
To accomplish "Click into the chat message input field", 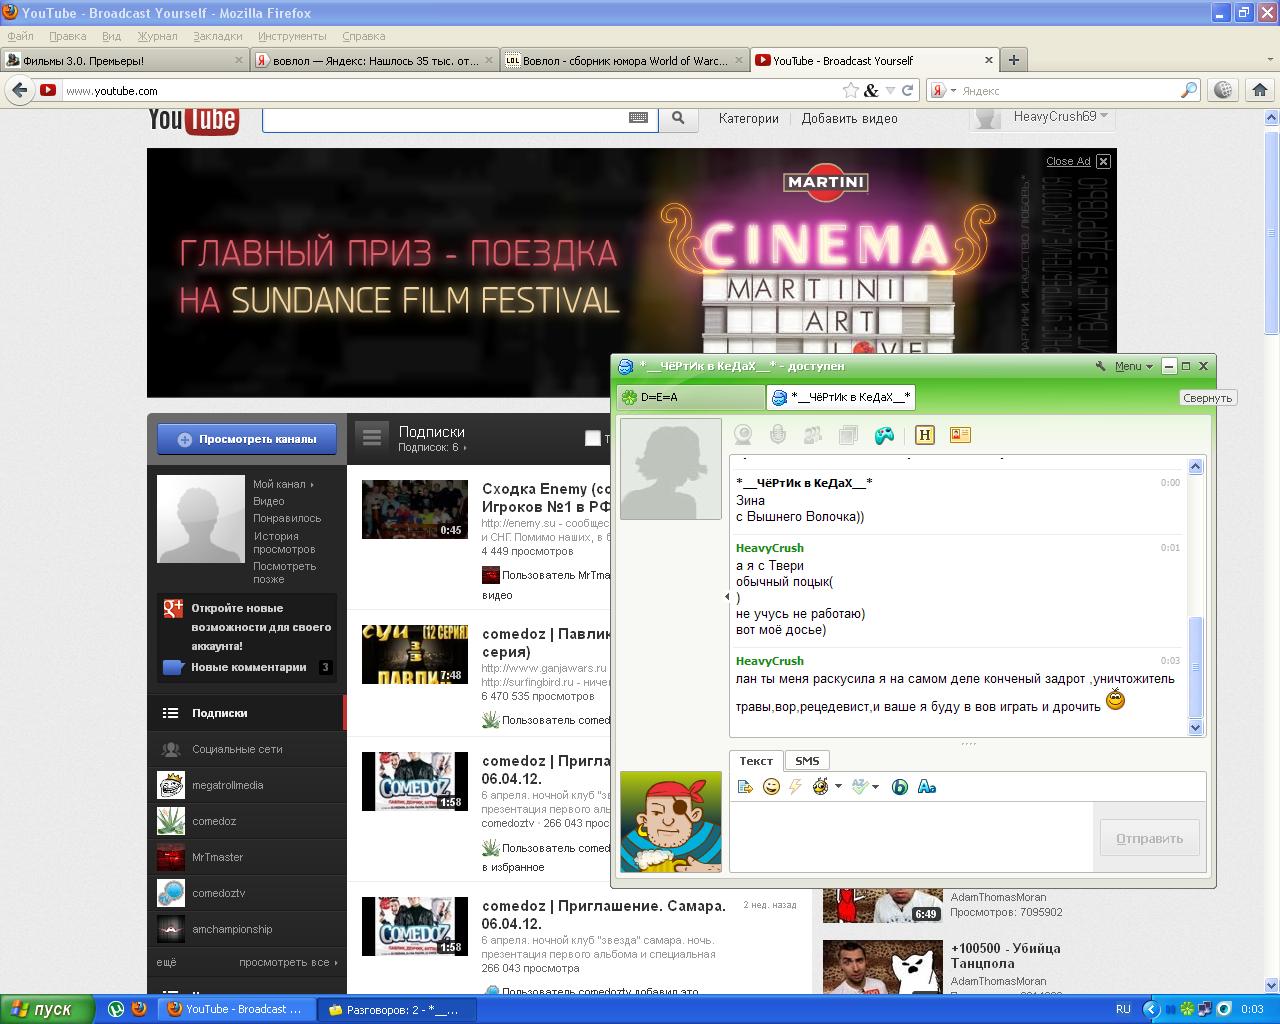I will pos(911,837).
